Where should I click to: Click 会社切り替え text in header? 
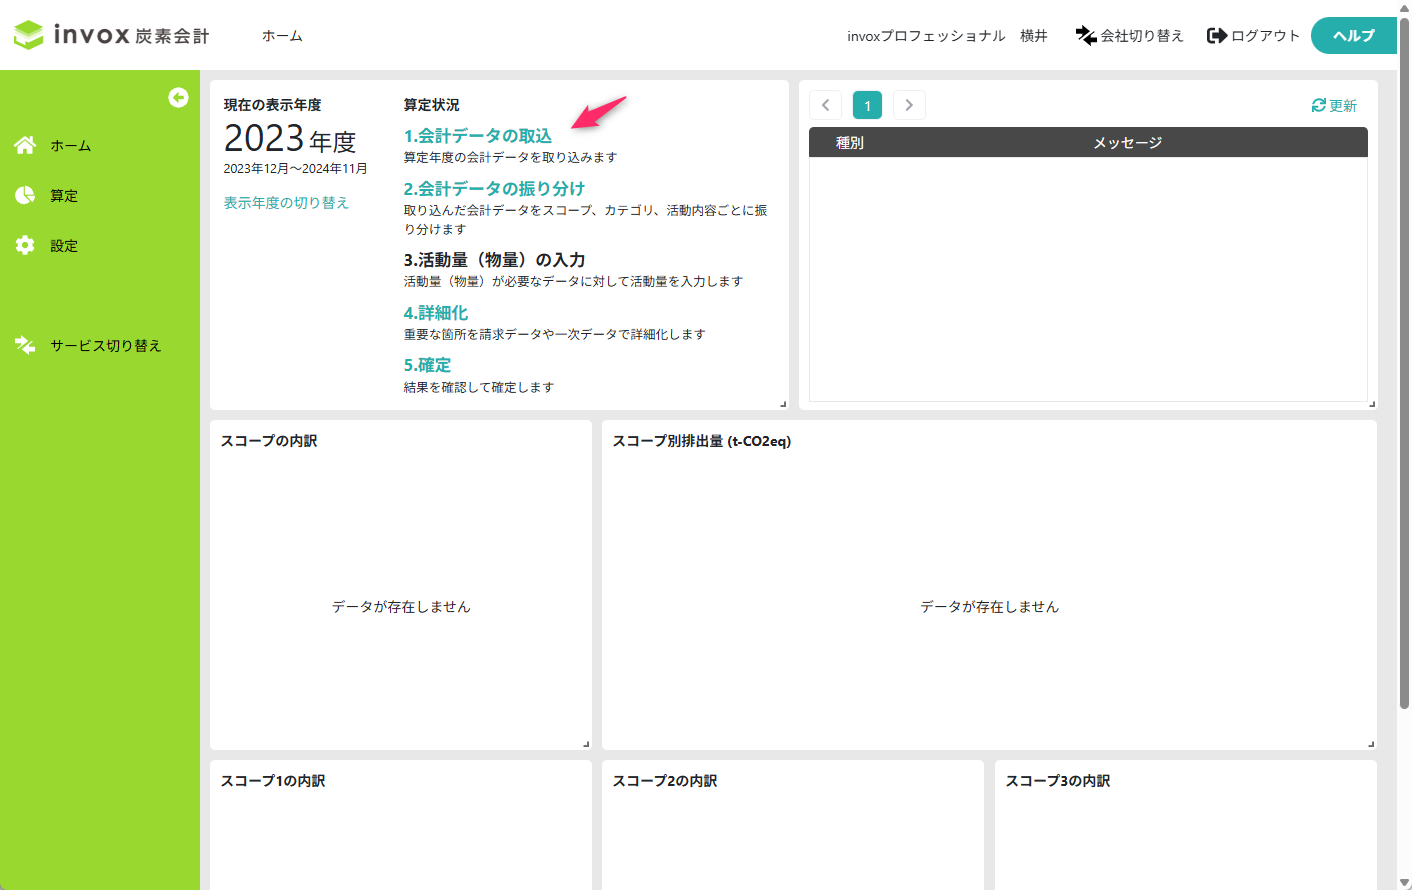[1142, 36]
